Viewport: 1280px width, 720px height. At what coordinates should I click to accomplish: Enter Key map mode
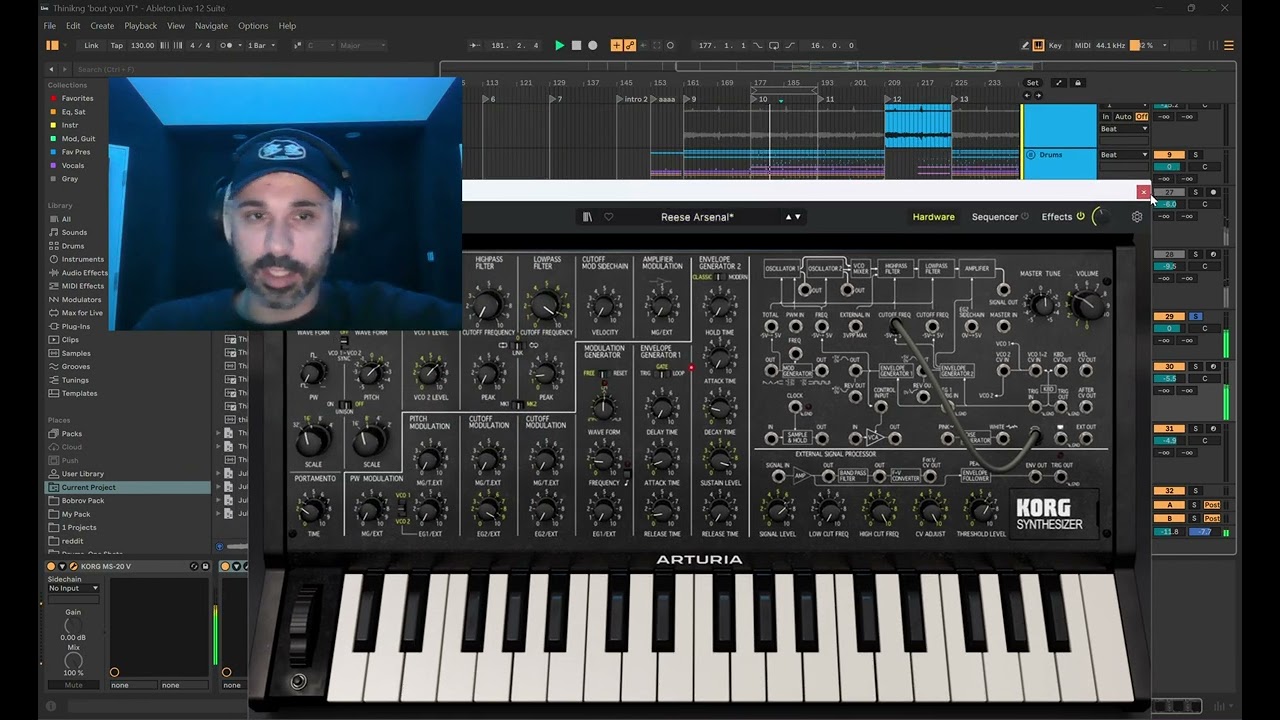click(x=1055, y=45)
